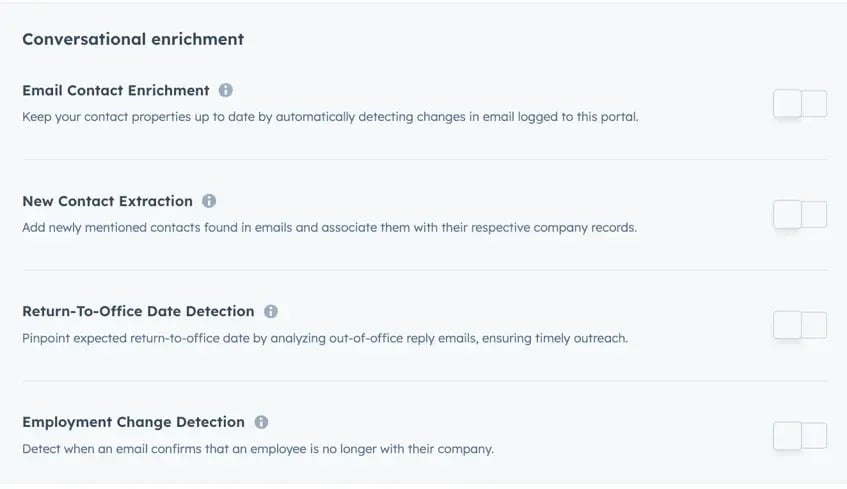Screen dimensions: 847x489
Task: Select the Employment Change Detection label
Action: 133,422
